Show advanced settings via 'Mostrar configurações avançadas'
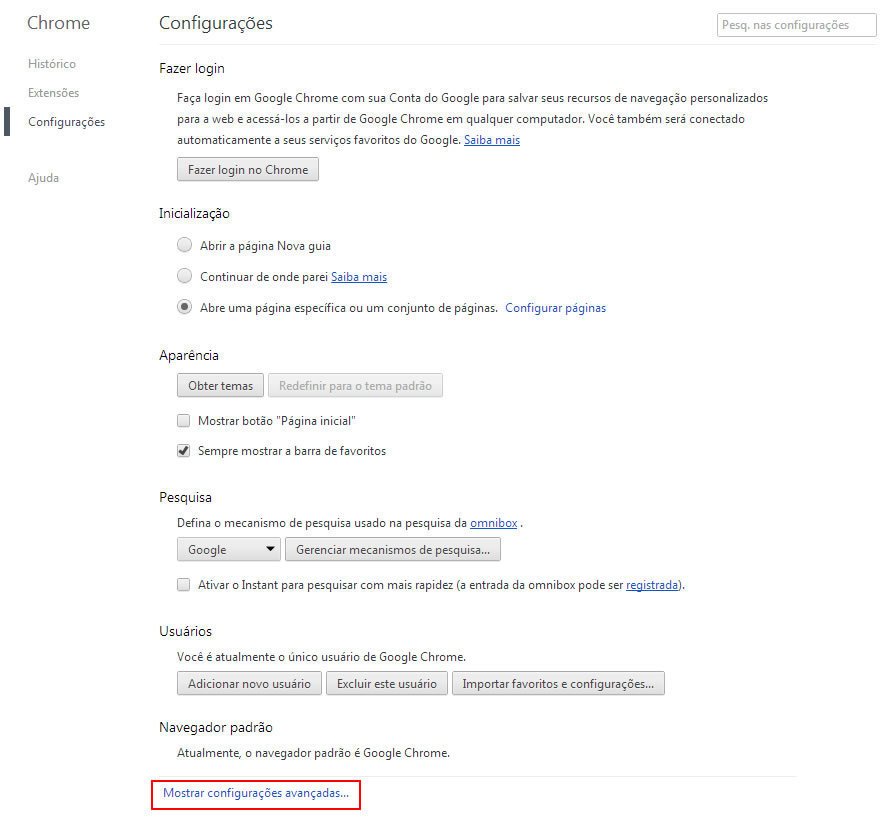The width and height of the screenshot is (891, 838). pos(256,794)
